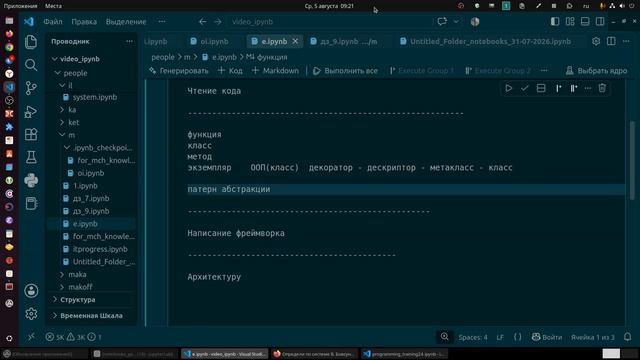640x360 pixels.
Task: Open the Правка menu
Action: [x=84, y=22]
